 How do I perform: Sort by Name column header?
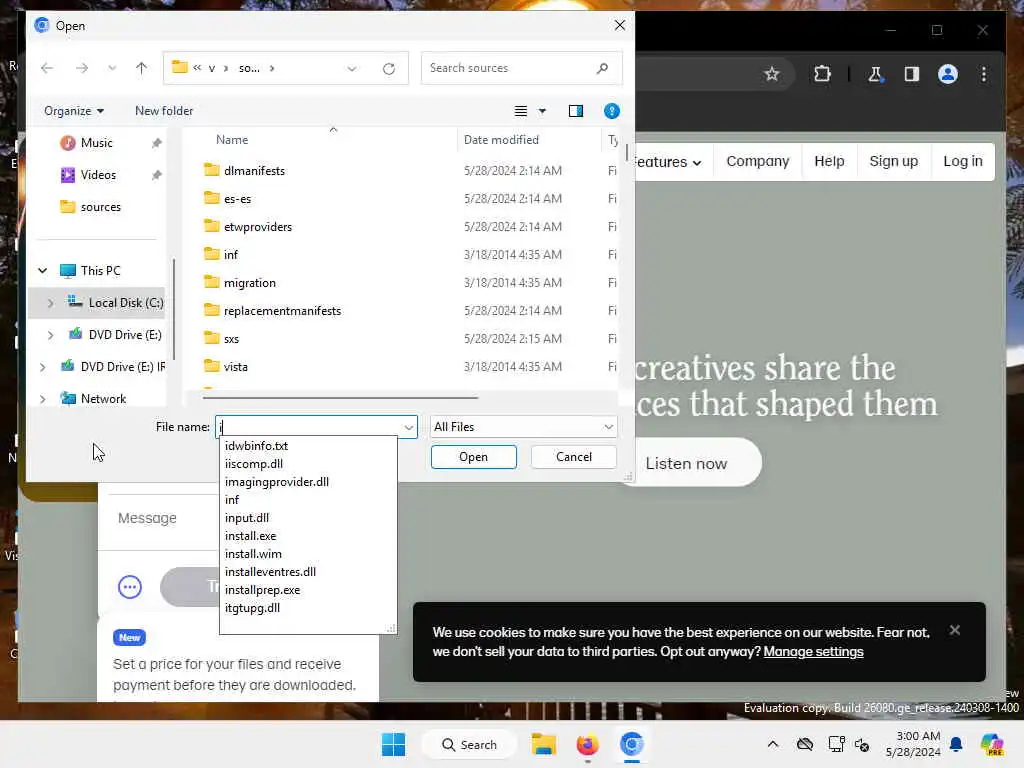[232, 140]
